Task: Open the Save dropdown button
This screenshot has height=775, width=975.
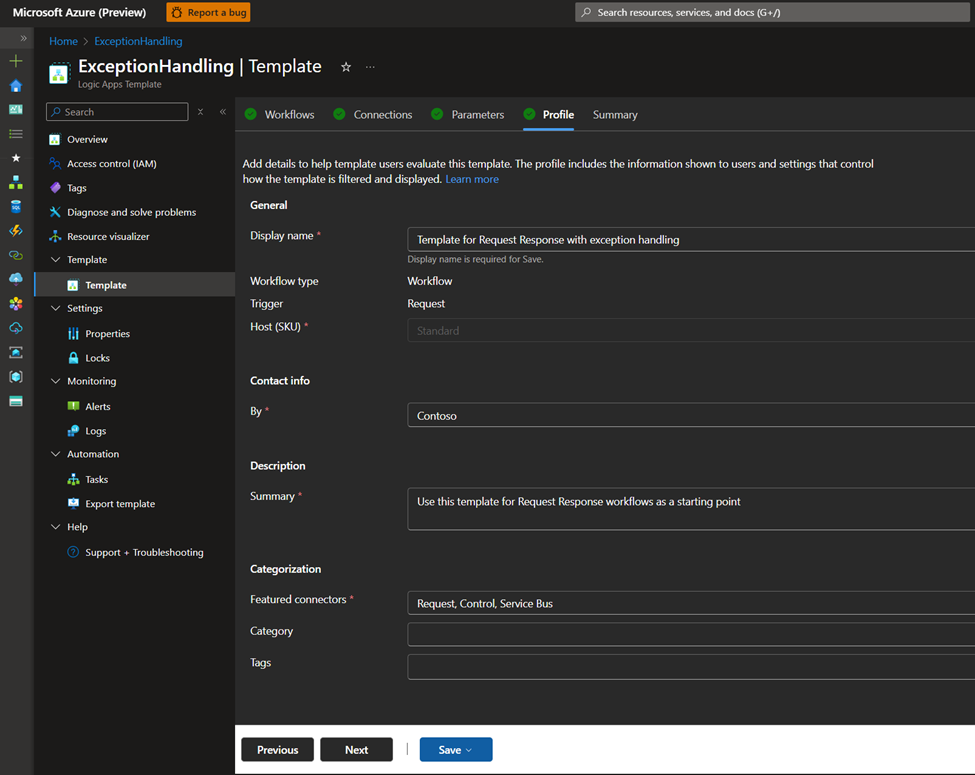Action: pos(455,750)
